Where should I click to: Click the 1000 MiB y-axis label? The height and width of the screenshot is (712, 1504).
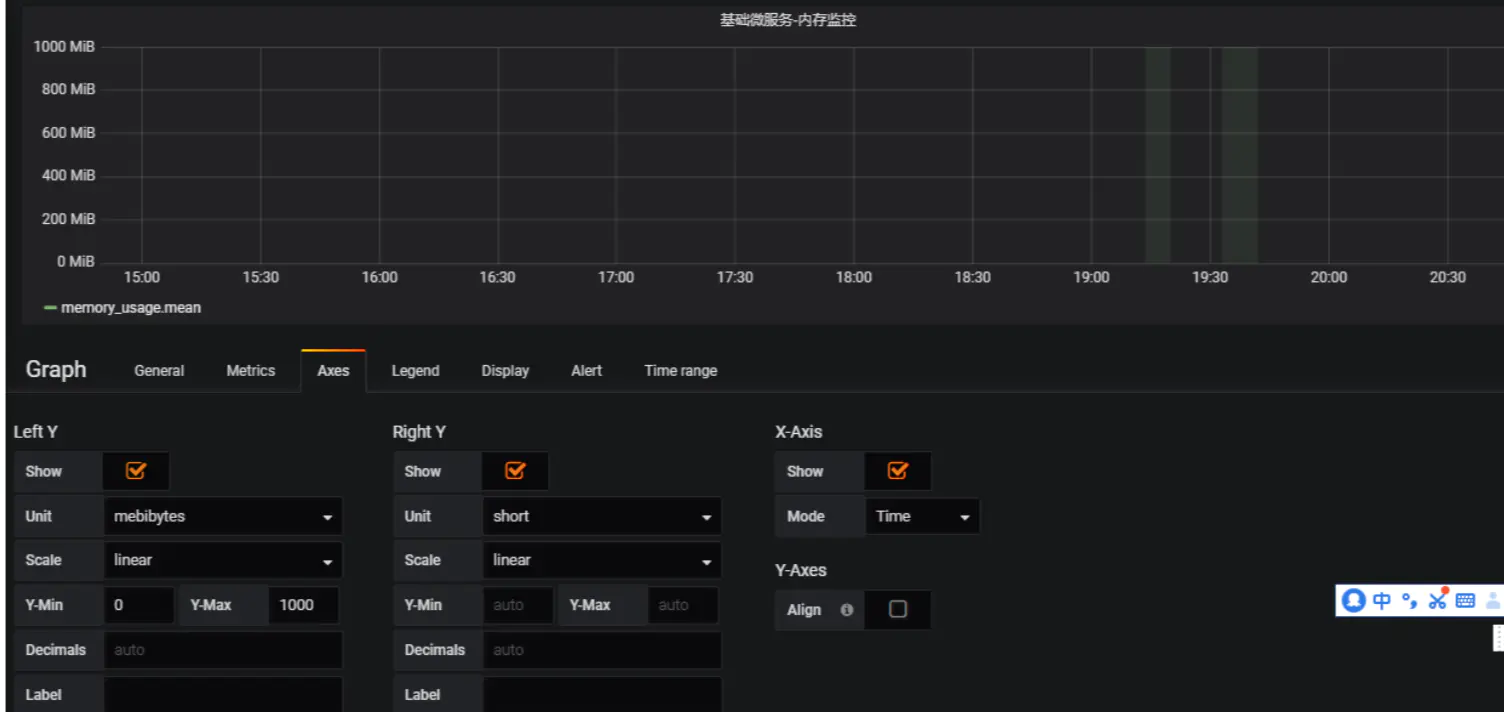coord(64,46)
